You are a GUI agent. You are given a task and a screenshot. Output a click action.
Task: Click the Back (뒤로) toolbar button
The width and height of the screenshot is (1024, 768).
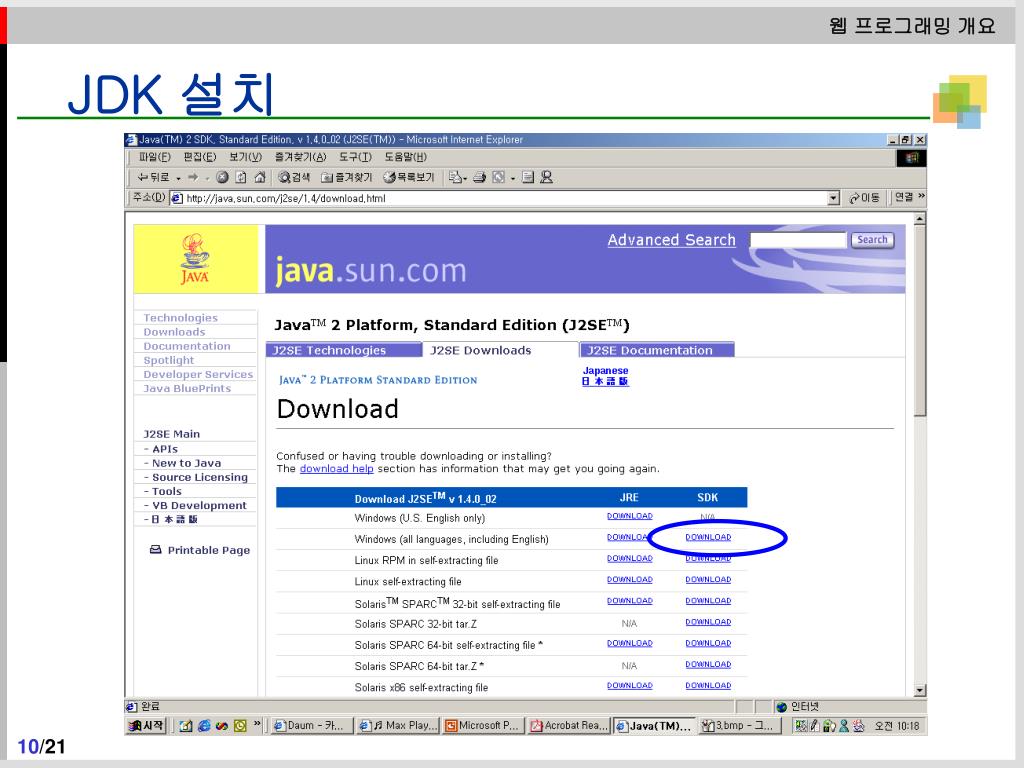click(x=153, y=178)
